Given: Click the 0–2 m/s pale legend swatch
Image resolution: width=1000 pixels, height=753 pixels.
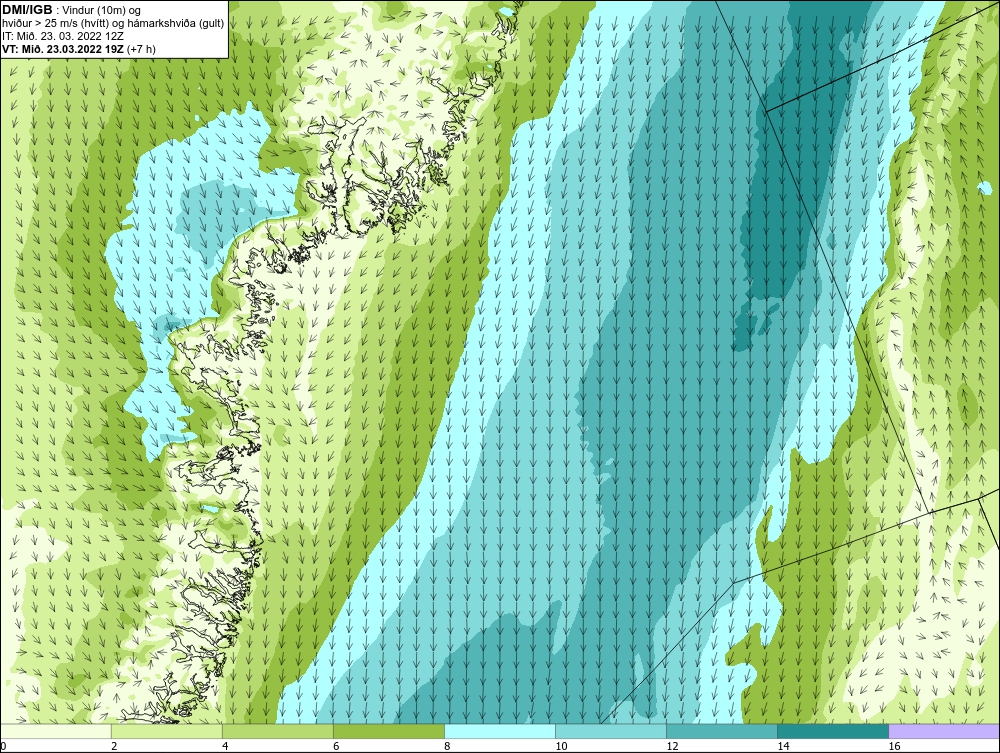Looking at the screenshot, I should [56, 731].
